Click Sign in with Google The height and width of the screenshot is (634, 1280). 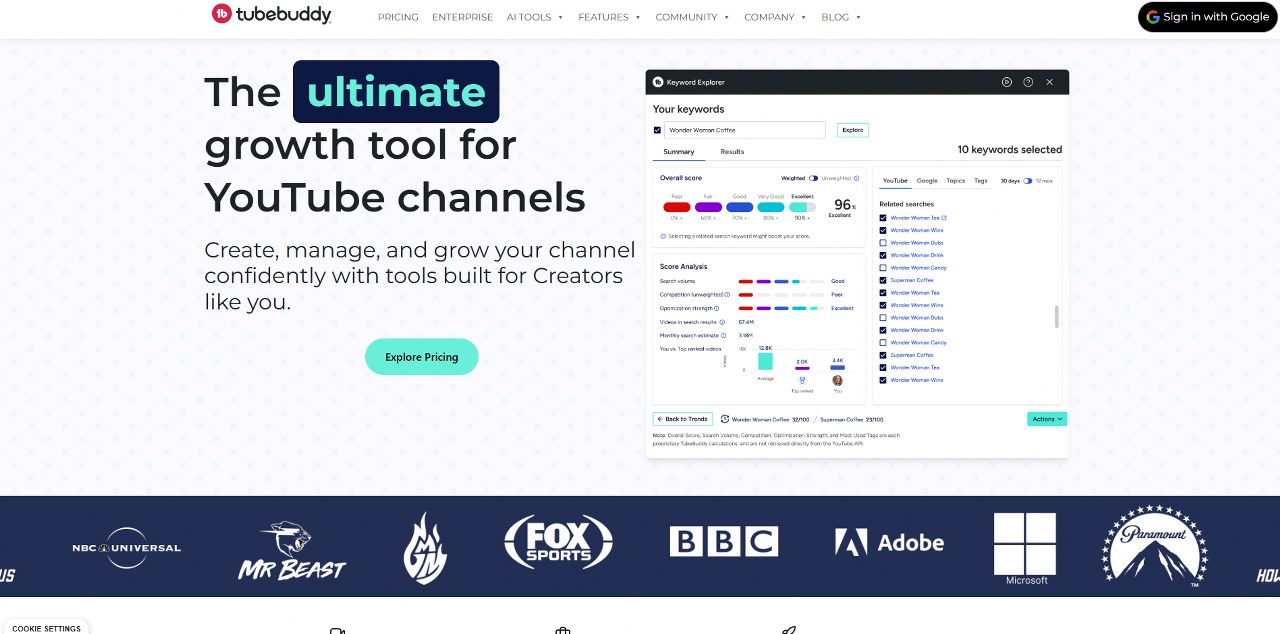(1208, 17)
